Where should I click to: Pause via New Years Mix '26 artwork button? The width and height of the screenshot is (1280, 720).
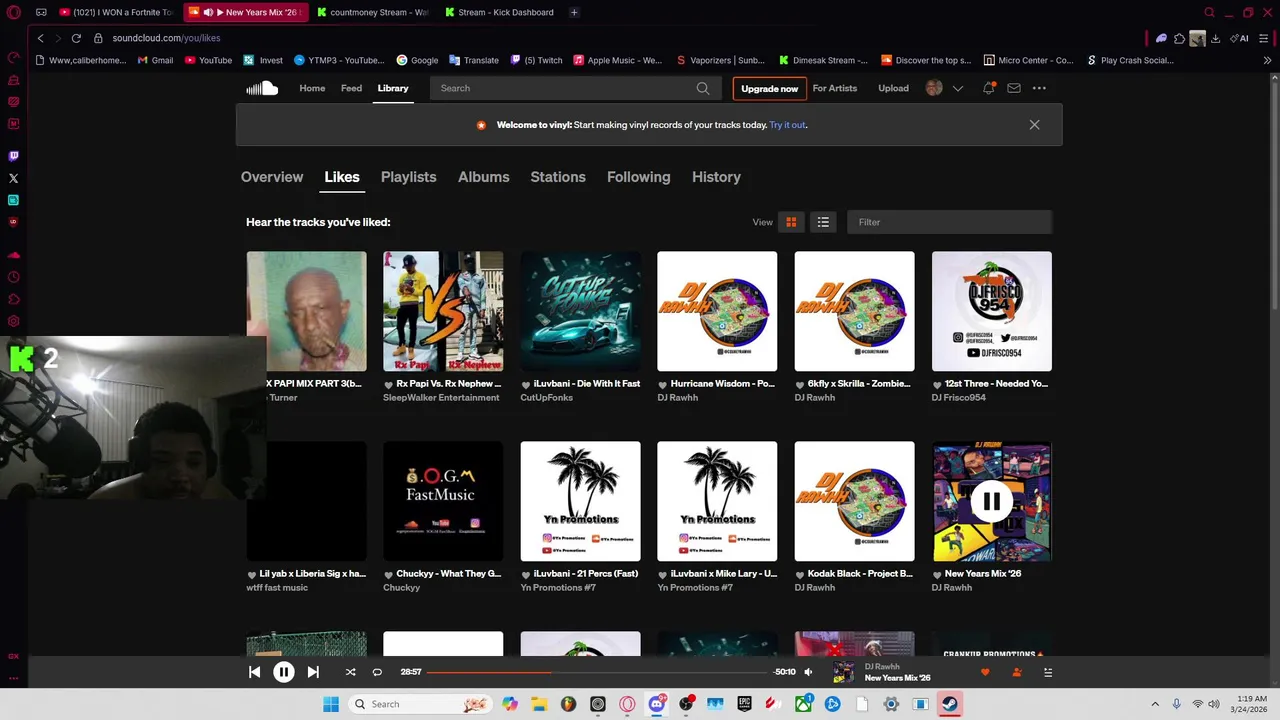pos(991,501)
